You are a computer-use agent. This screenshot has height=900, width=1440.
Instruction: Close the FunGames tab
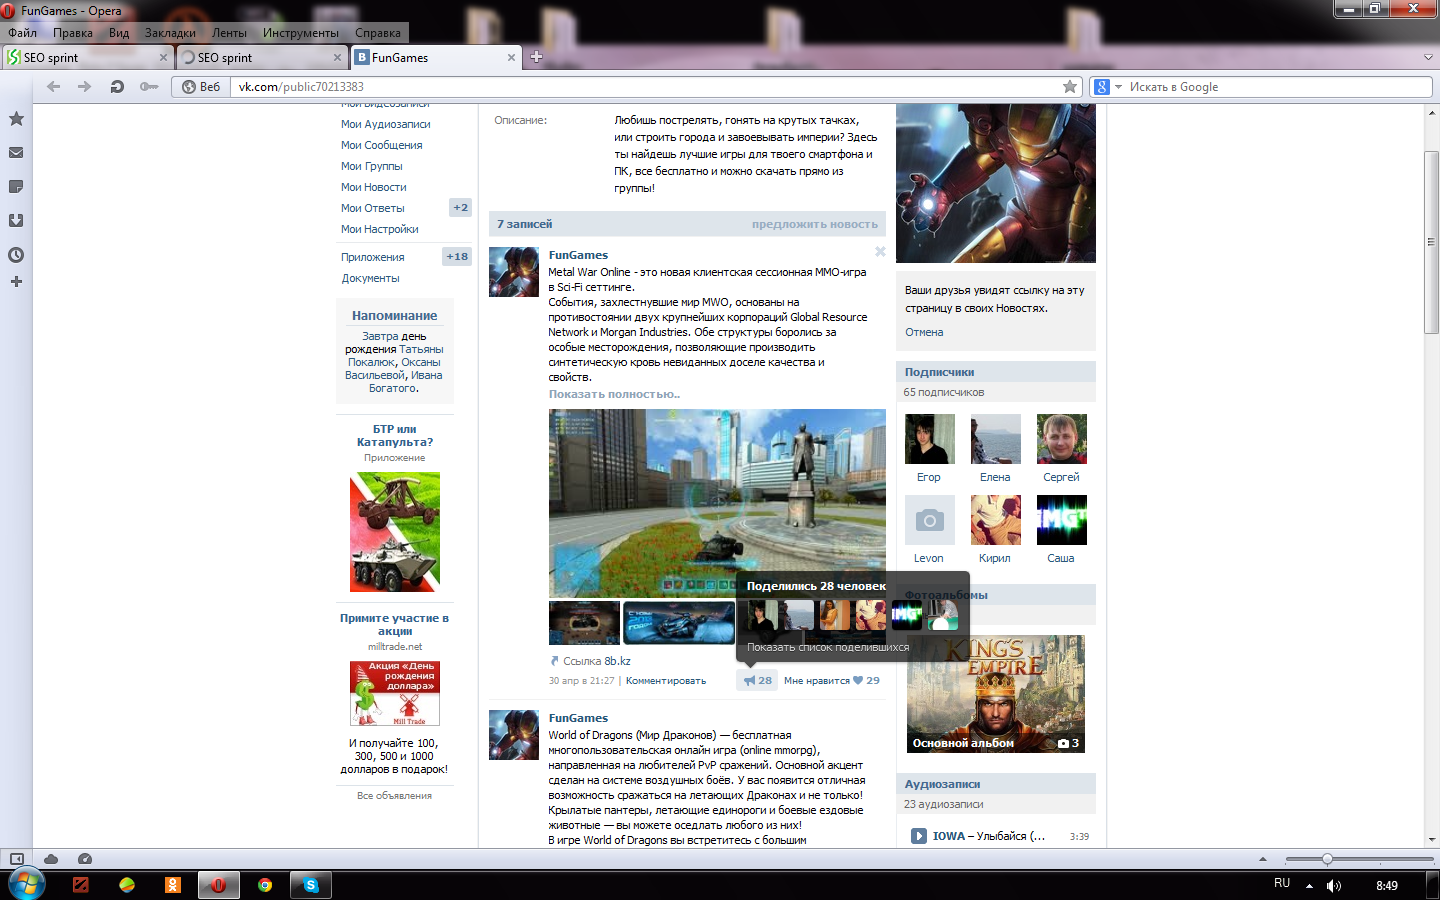tap(511, 58)
